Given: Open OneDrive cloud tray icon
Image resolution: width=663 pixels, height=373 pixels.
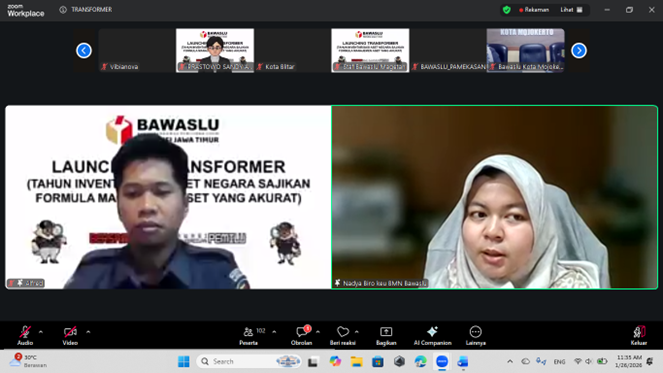Looking at the screenshot, I should (526, 362).
